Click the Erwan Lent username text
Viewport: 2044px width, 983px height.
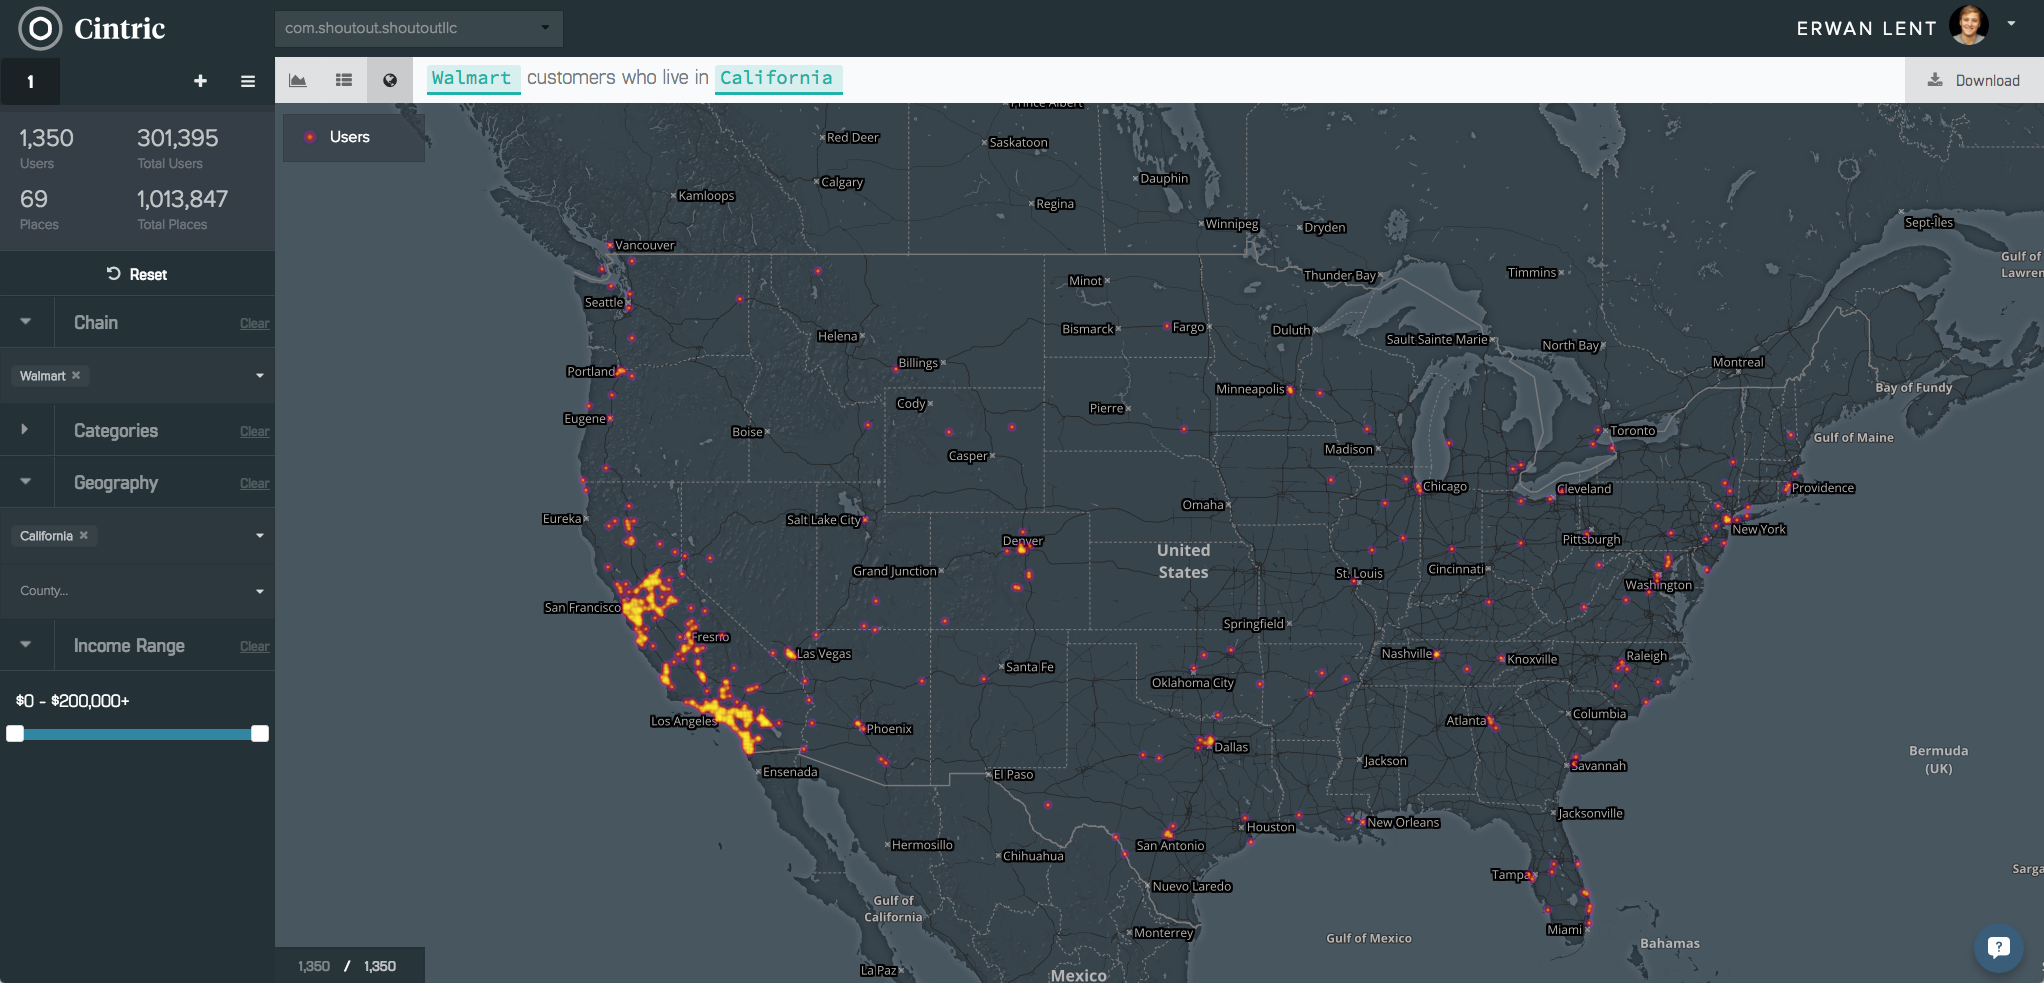1866,28
